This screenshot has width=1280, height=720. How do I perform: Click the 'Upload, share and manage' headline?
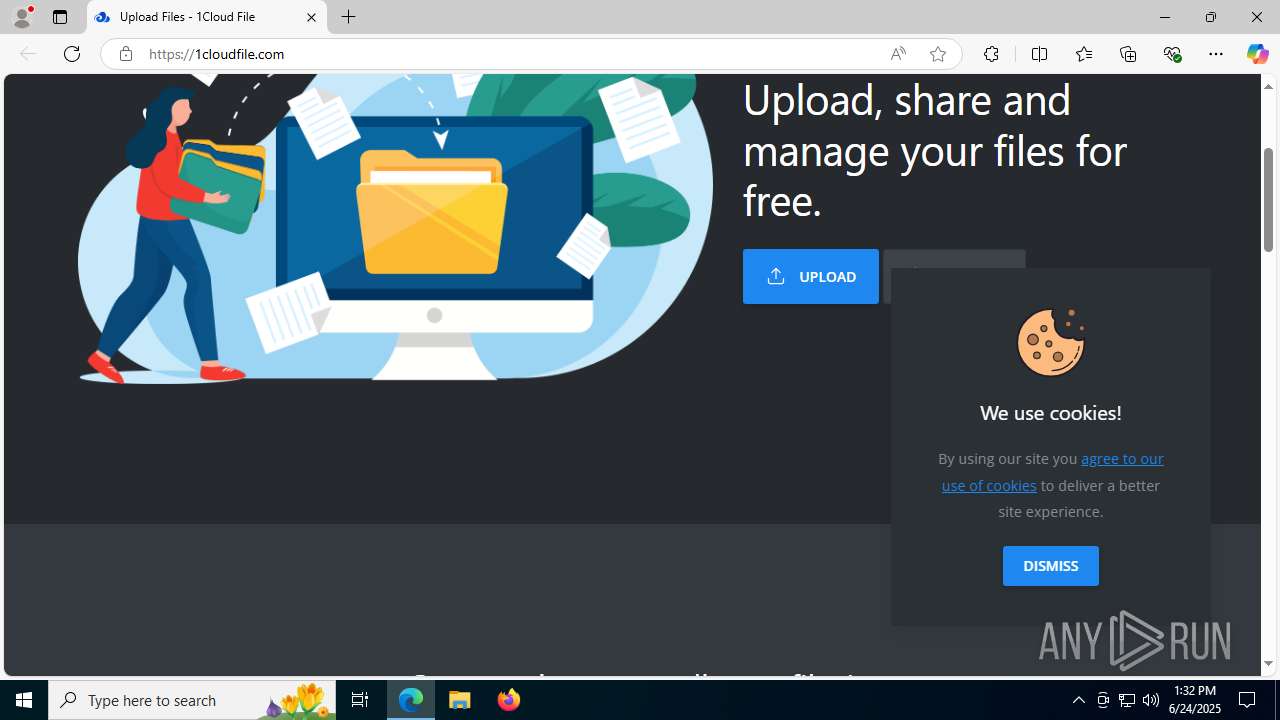(x=935, y=150)
